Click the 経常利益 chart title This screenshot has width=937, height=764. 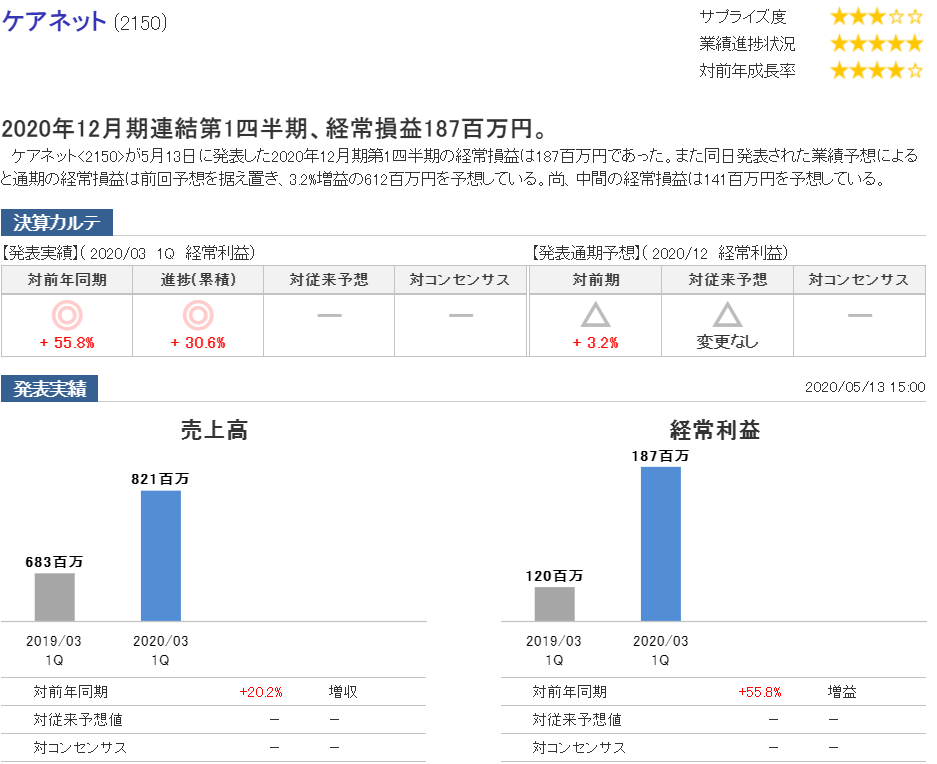tap(715, 430)
